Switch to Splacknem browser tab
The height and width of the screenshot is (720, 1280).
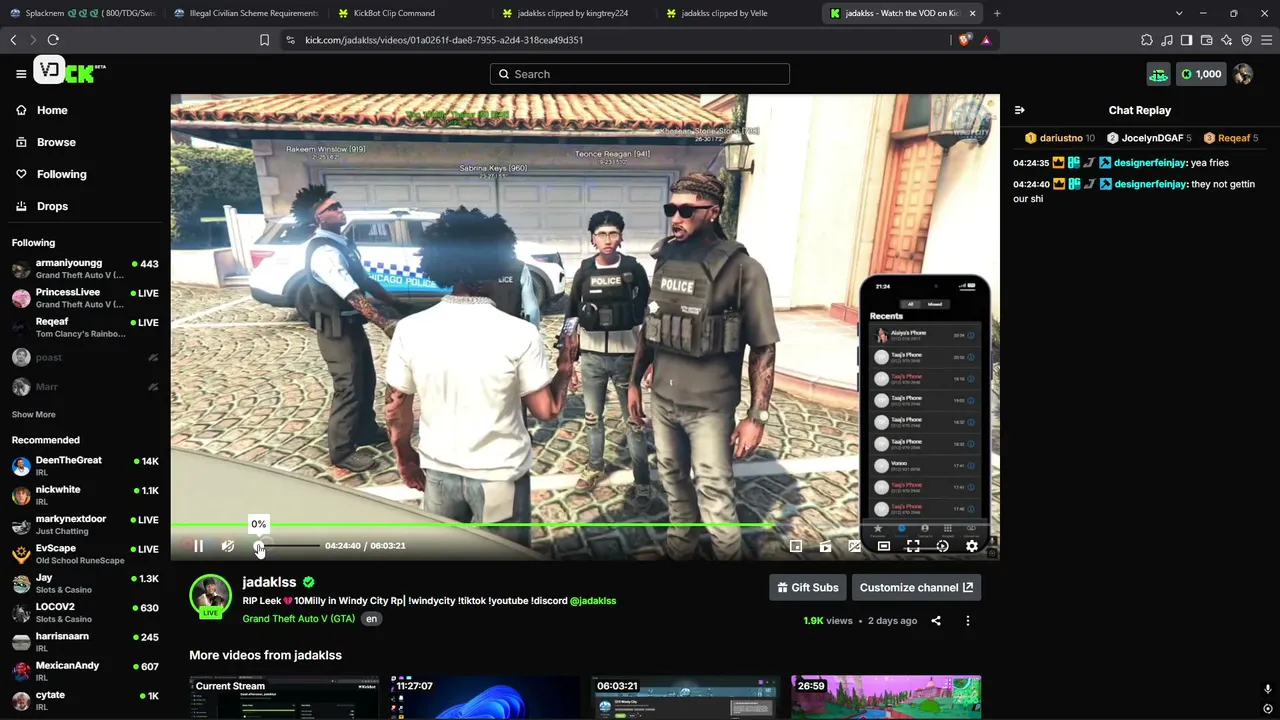coord(82,13)
